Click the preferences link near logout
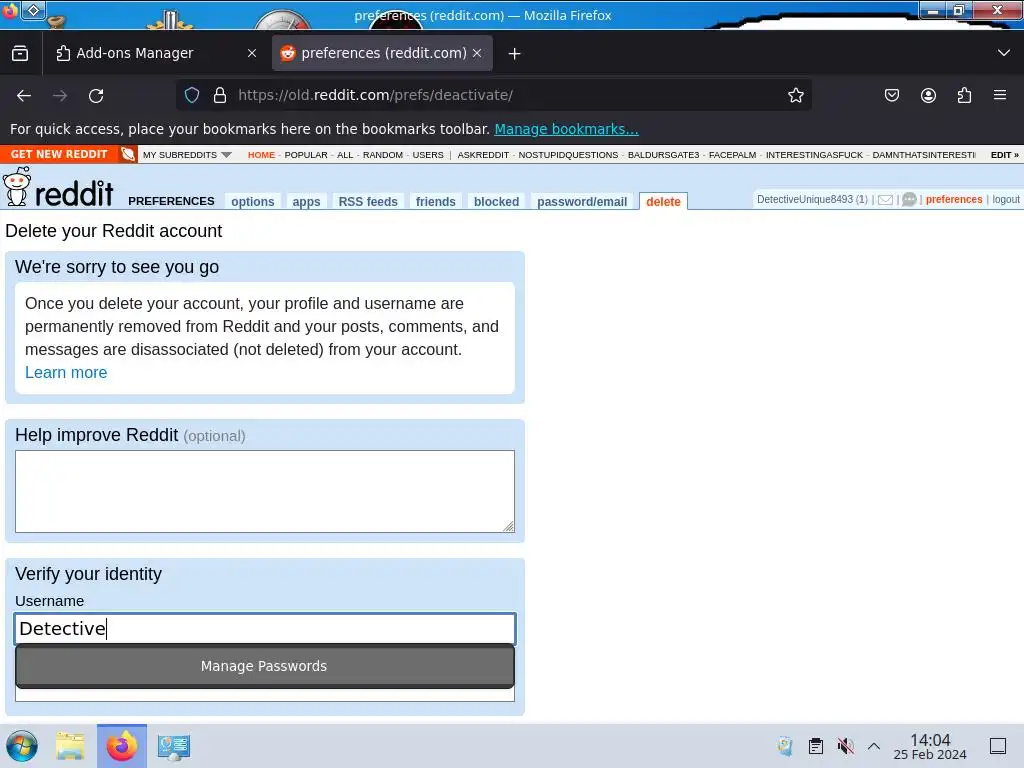The image size is (1024, 768). [953, 199]
